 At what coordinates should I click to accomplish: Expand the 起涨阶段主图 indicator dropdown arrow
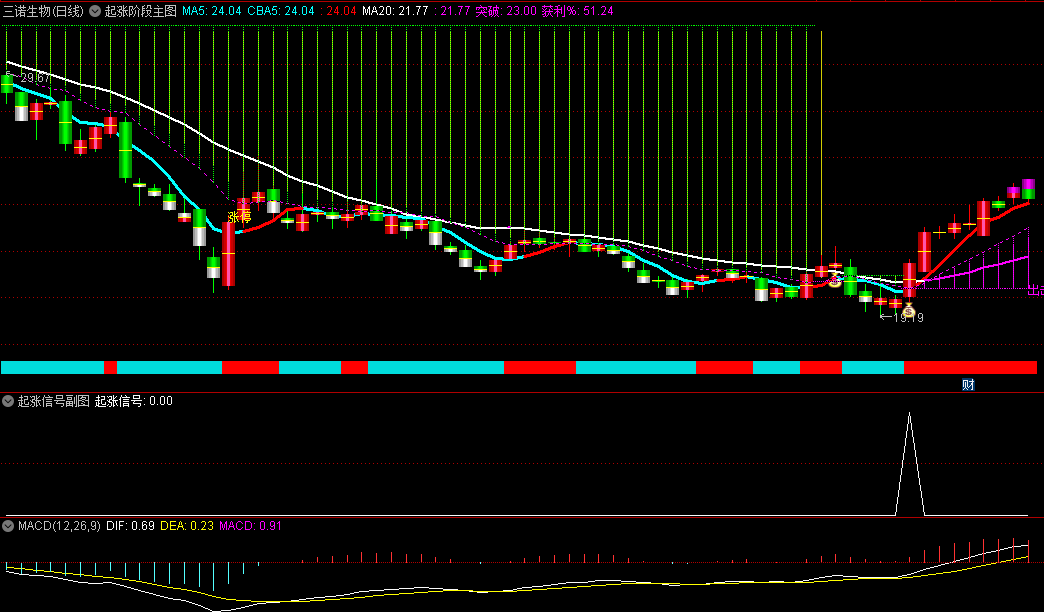(x=95, y=11)
